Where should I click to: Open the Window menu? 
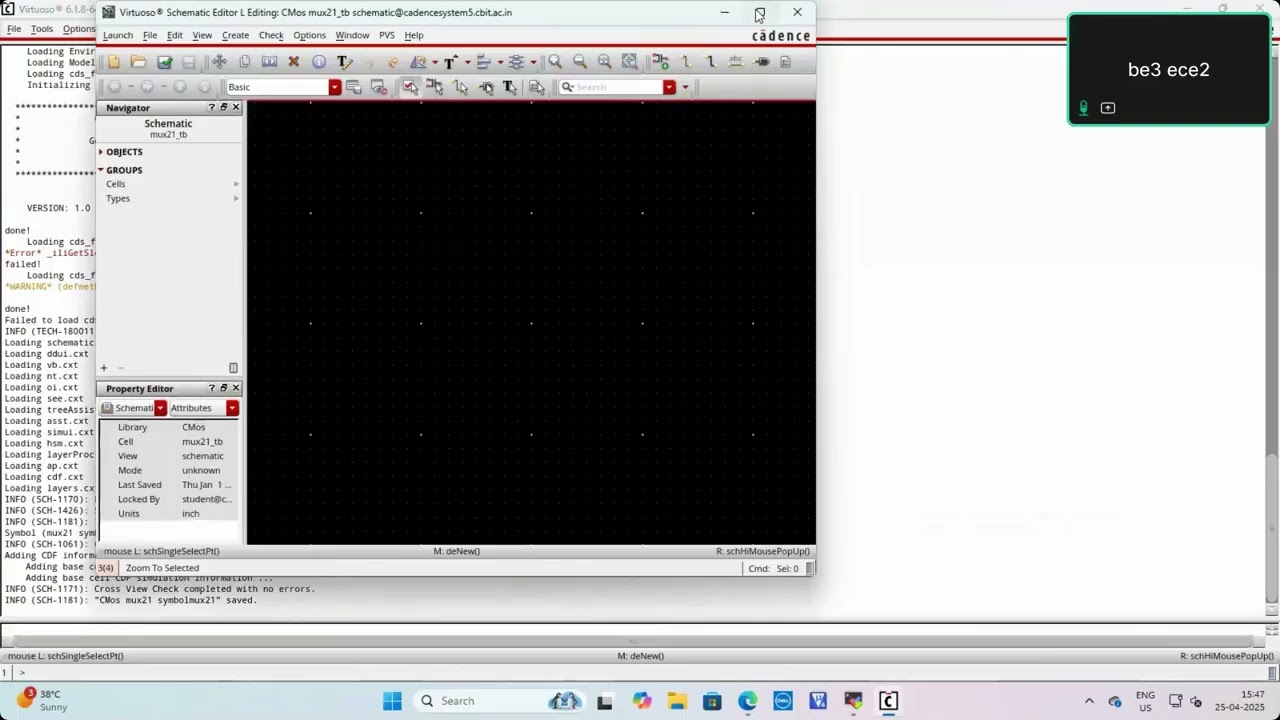352,35
